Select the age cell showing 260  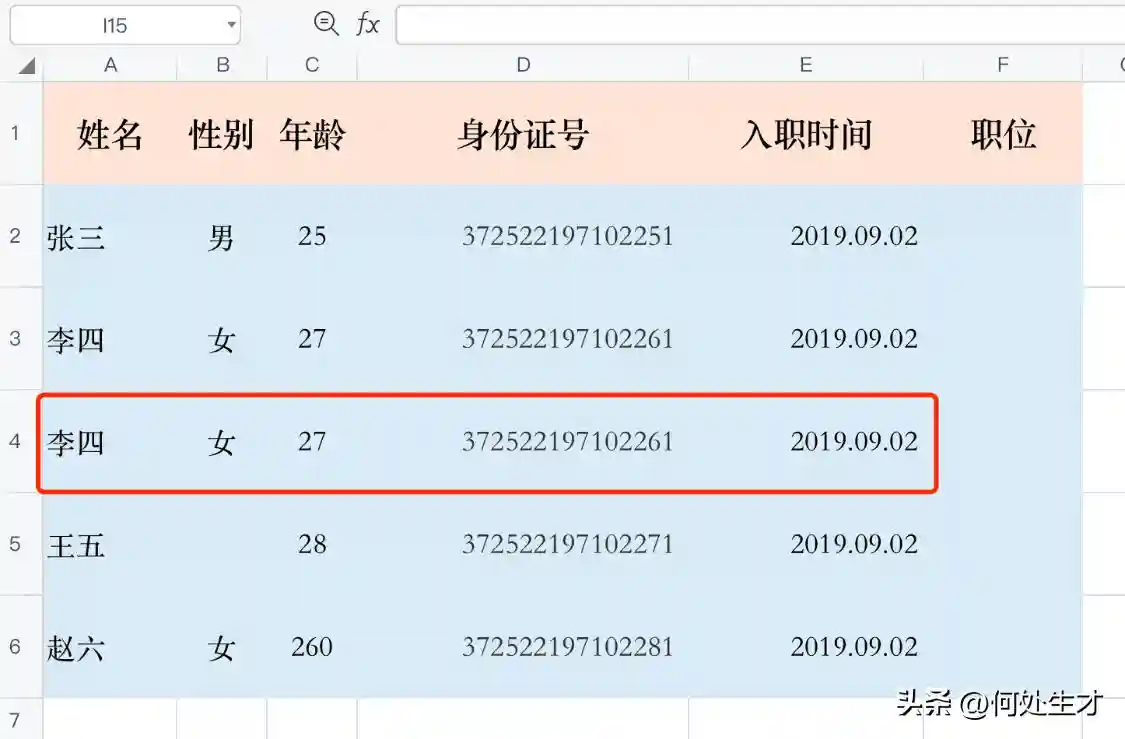pyautogui.click(x=312, y=647)
